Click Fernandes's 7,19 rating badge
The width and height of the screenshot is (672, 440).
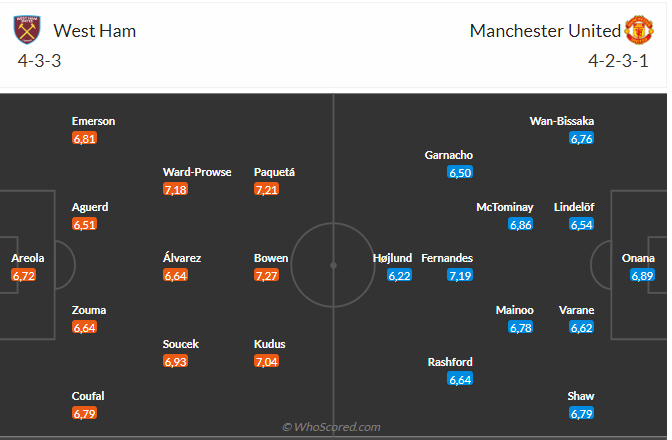[460, 275]
